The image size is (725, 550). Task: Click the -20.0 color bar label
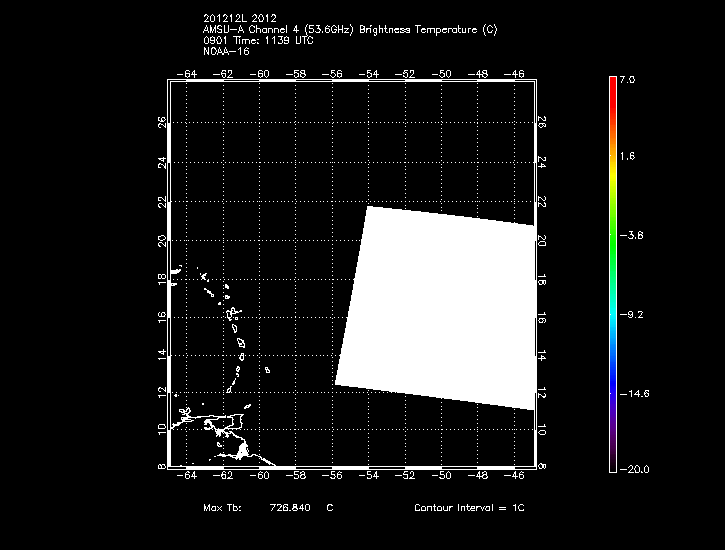coord(632,469)
